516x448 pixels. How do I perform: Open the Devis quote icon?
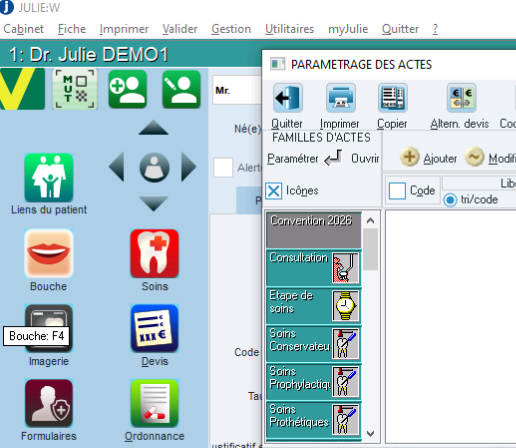point(154,328)
